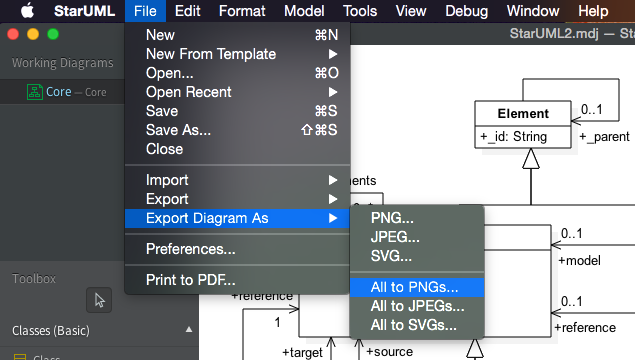Open the Window menu

(x=533, y=11)
